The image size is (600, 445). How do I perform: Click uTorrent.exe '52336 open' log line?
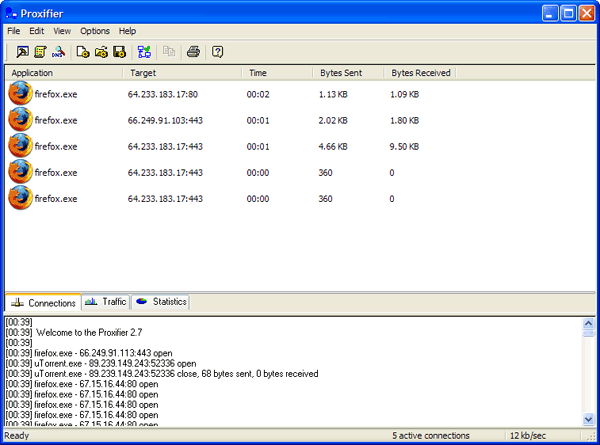click(x=101, y=363)
